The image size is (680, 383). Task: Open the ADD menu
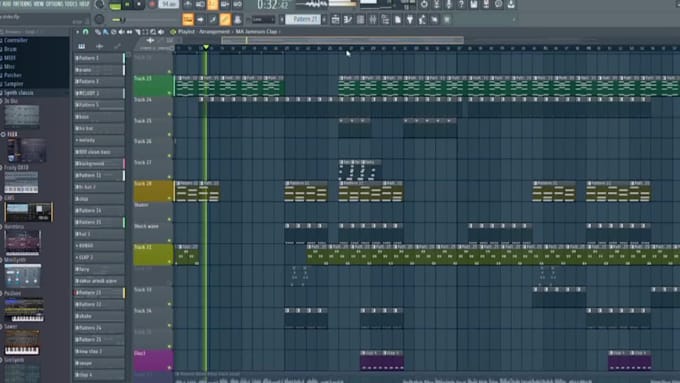(7, 3)
